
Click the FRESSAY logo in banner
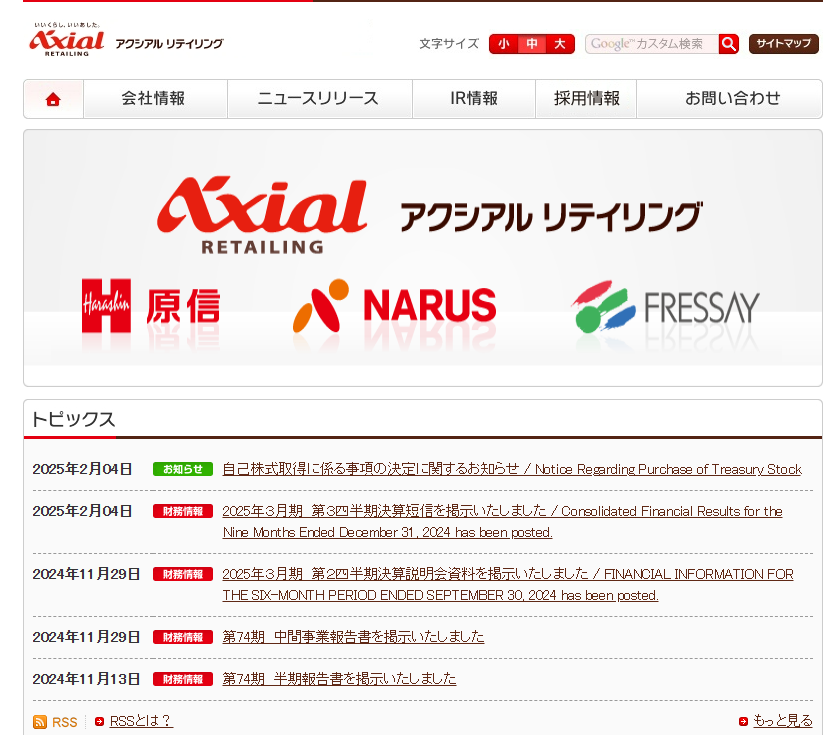pos(665,306)
